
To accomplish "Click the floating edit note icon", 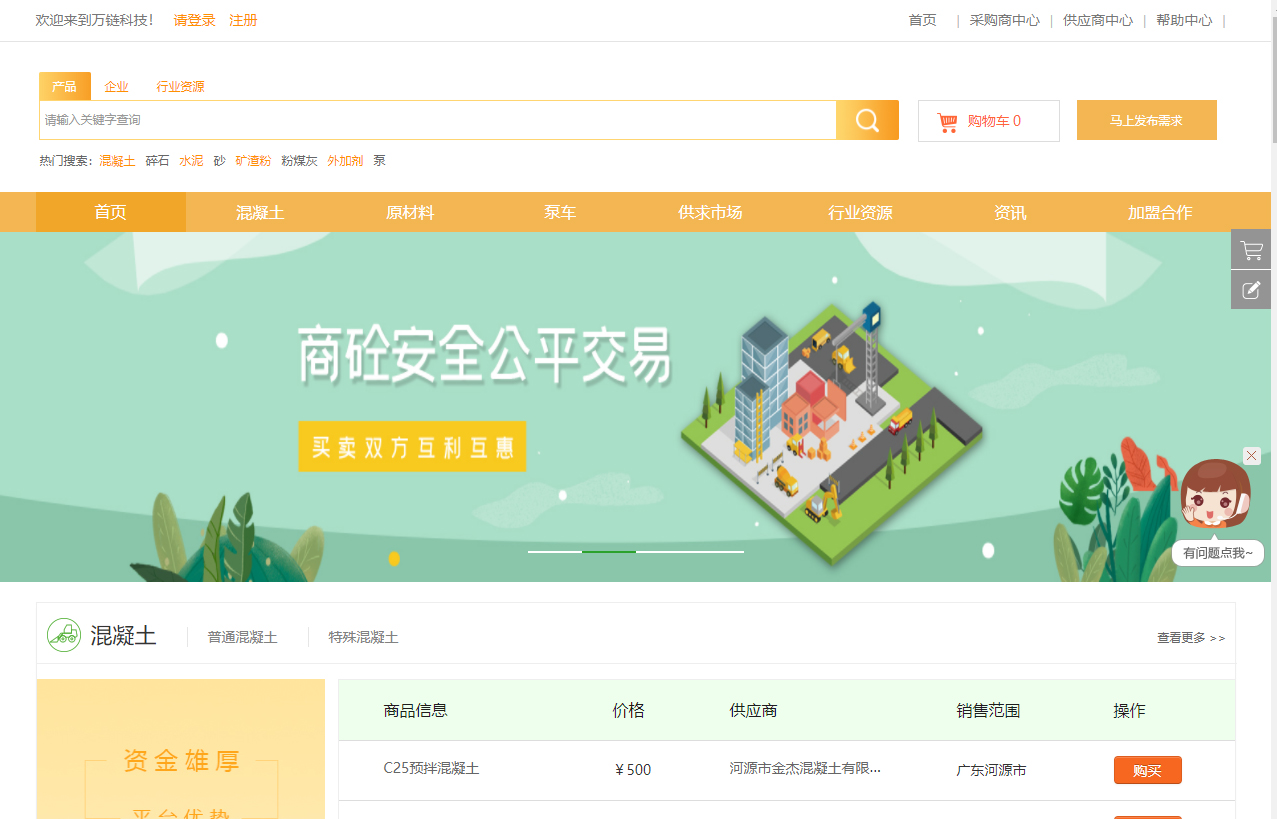I will 1251,290.
